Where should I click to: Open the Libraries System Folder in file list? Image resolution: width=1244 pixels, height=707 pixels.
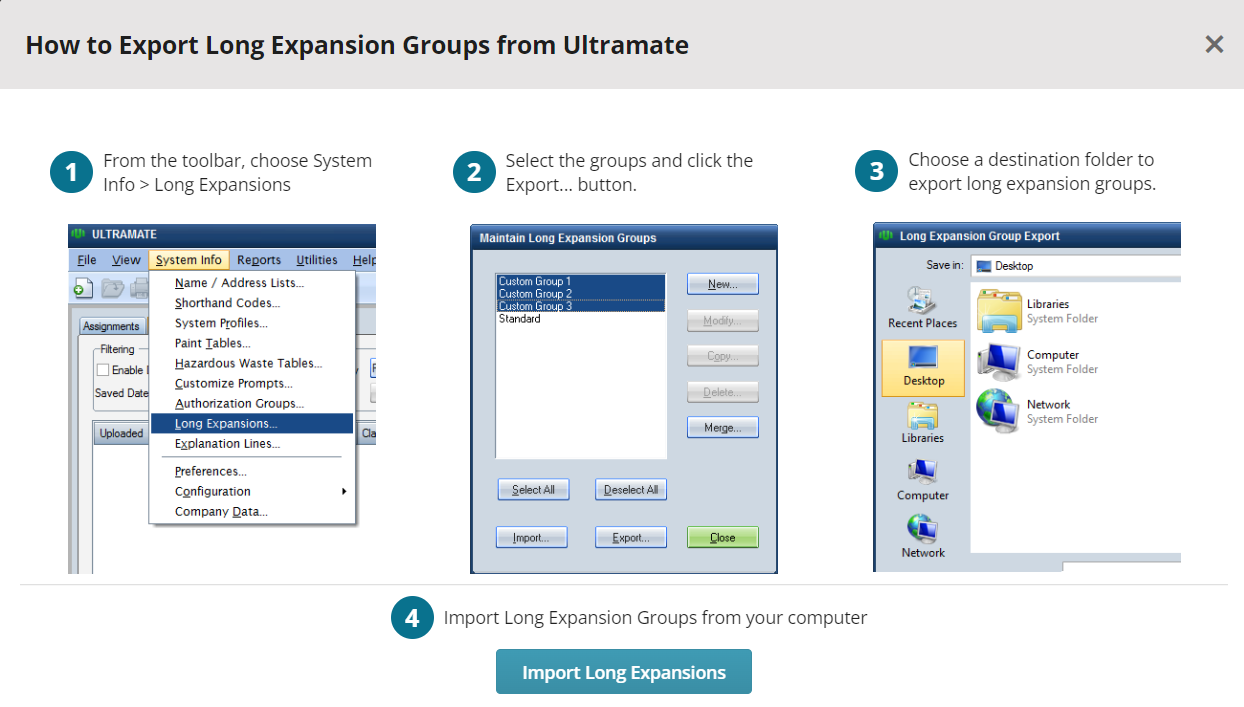(1036, 310)
